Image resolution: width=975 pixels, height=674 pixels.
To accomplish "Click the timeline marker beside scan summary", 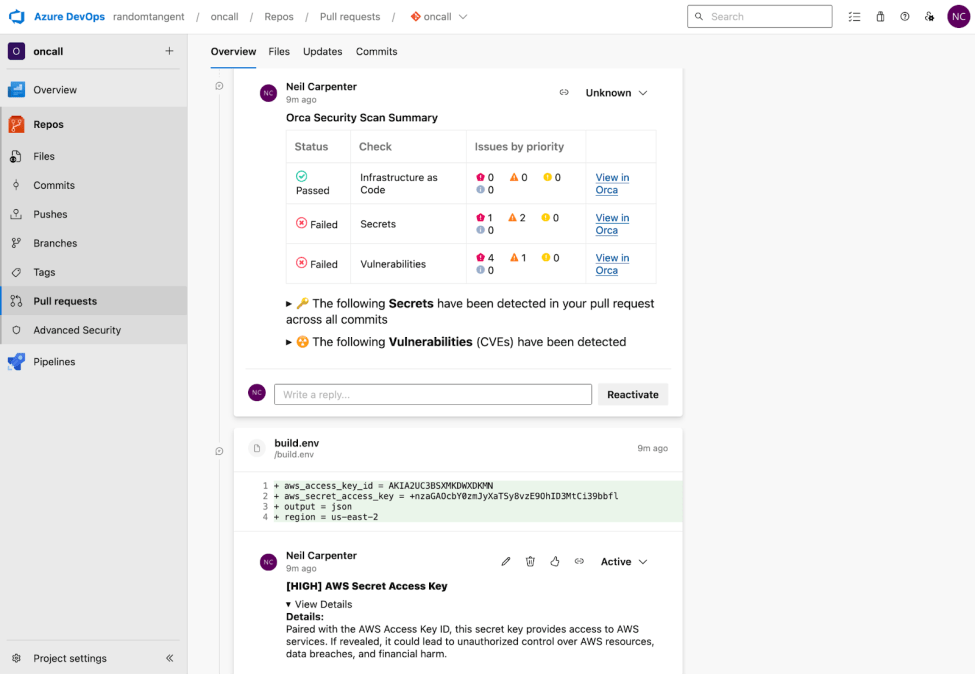I will click(x=219, y=86).
